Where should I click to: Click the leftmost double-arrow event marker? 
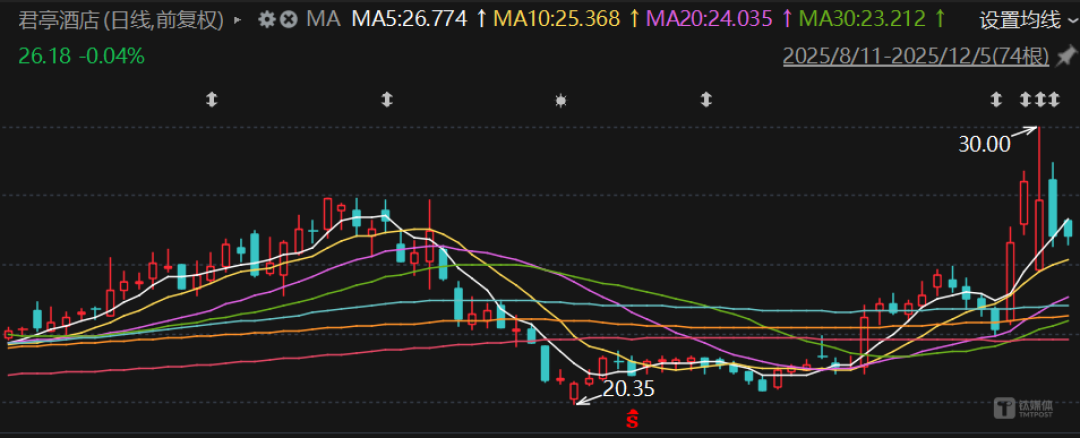[x=211, y=101]
